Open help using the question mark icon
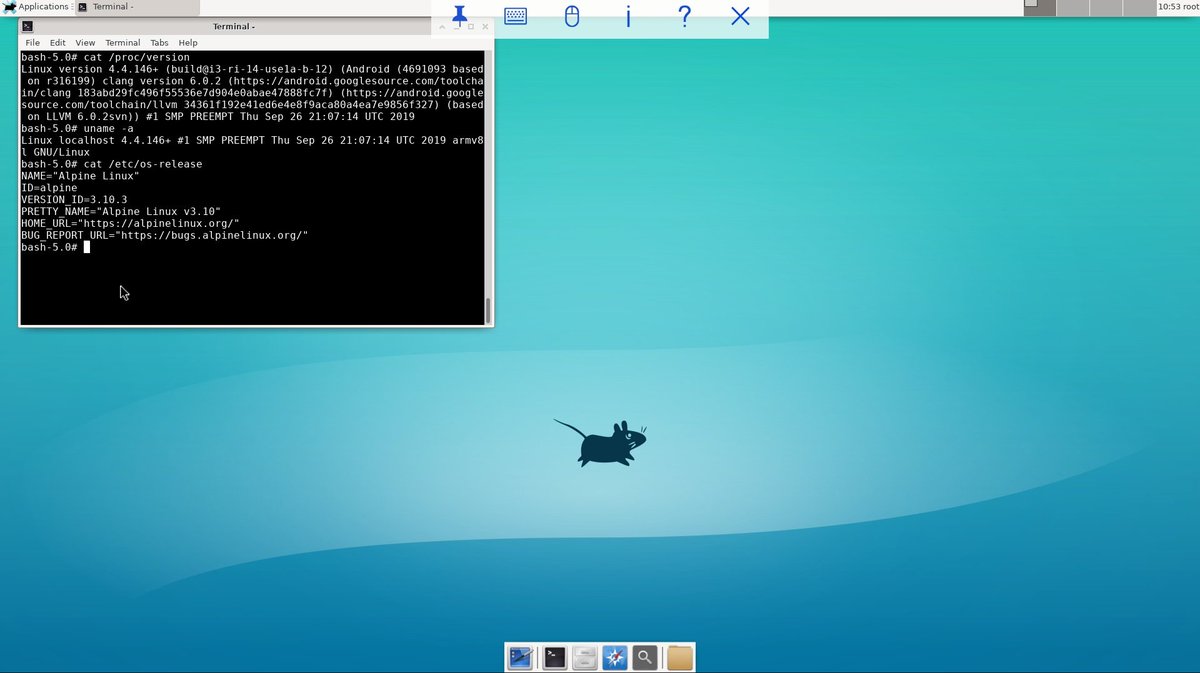The height and width of the screenshot is (673, 1200). (x=684, y=16)
